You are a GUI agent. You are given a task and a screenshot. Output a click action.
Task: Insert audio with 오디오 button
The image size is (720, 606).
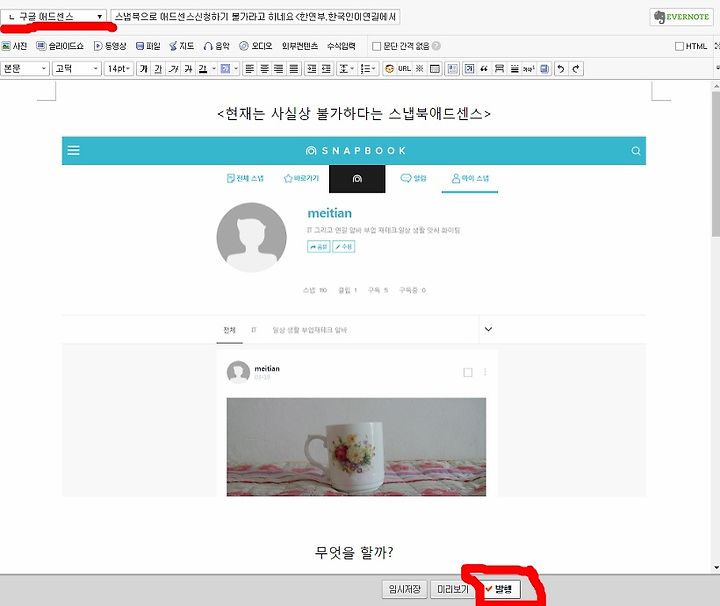click(256, 46)
